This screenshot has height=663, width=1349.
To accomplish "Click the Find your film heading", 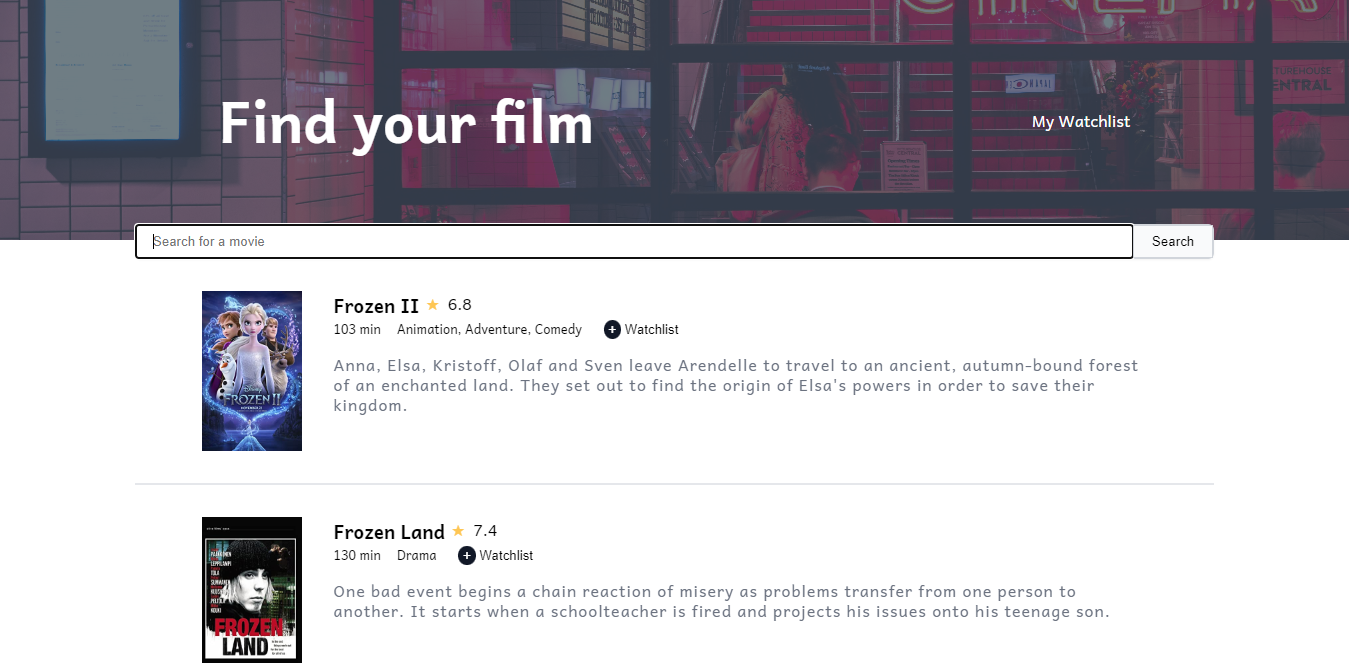I will (406, 124).
